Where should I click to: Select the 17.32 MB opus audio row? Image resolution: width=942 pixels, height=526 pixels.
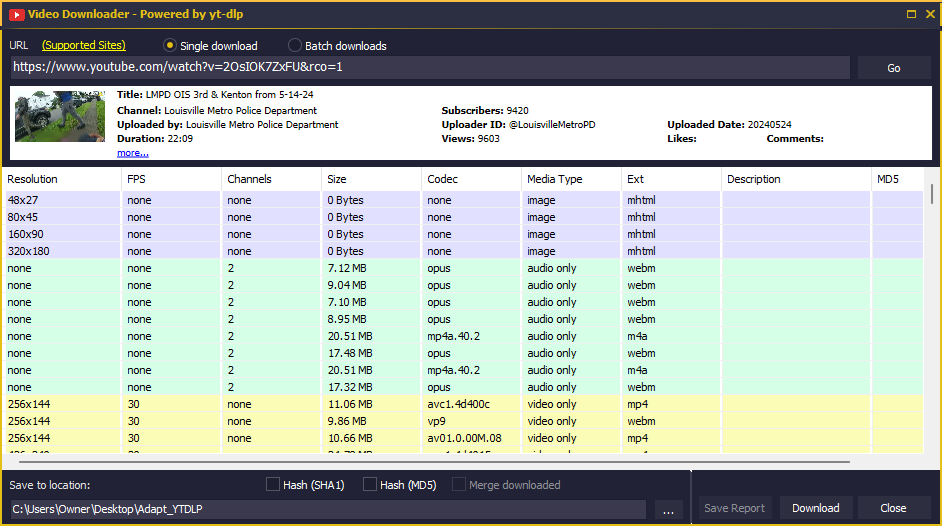point(463,387)
